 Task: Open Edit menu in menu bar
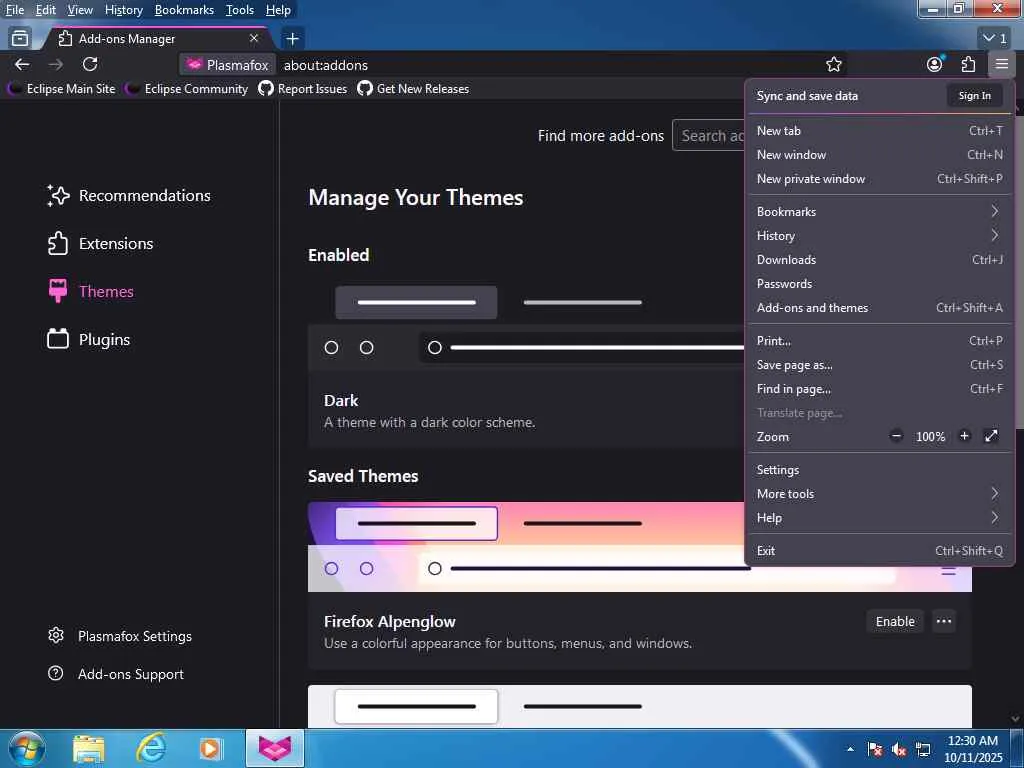pos(46,10)
